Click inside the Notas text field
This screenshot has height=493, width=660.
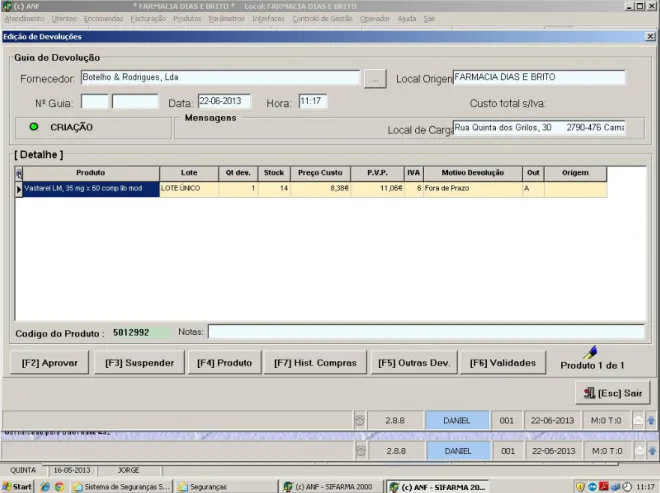pyautogui.click(x=426, y=332)
